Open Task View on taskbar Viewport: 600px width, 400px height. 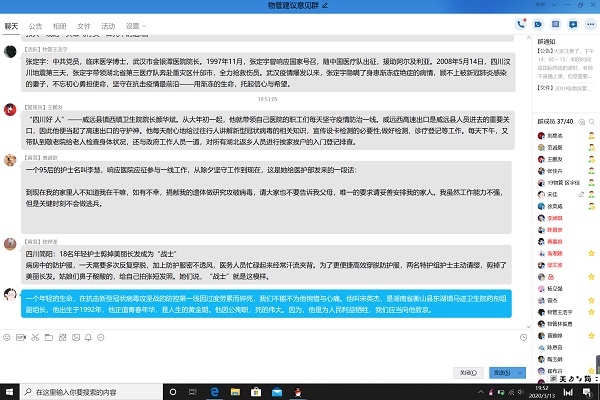pos(193,392)
